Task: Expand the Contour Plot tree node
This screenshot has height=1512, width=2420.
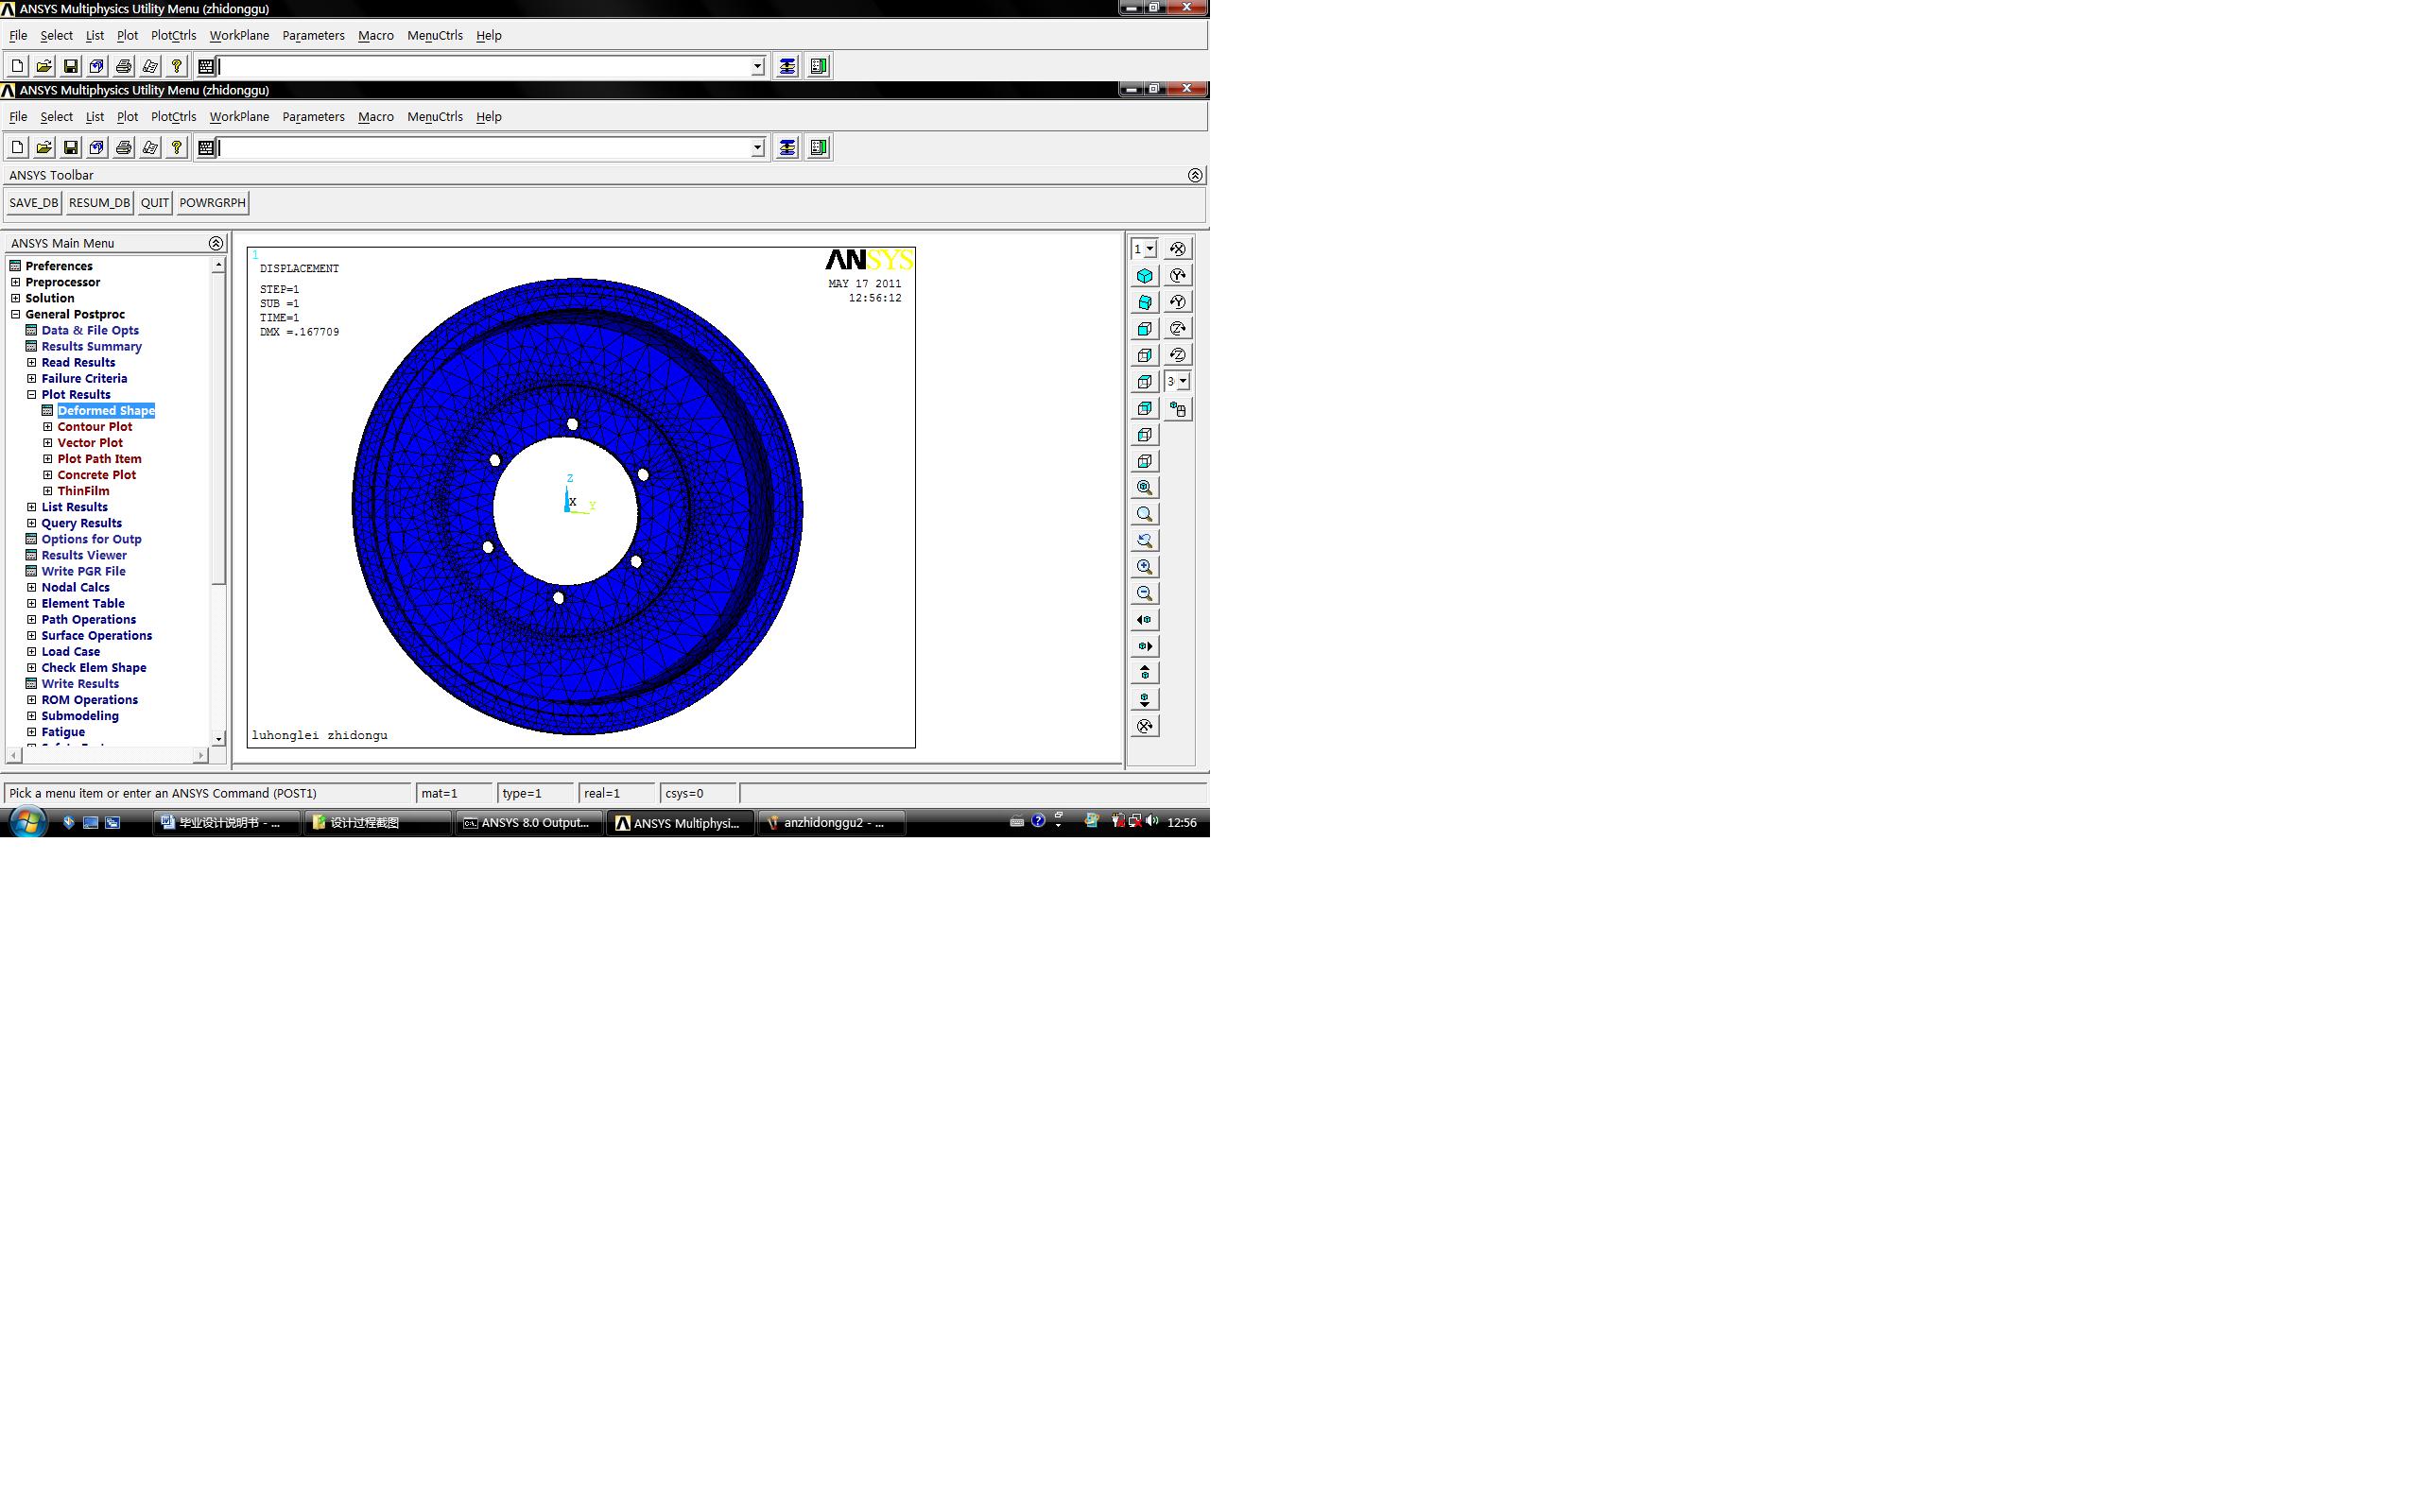Action: pos(48,427)
